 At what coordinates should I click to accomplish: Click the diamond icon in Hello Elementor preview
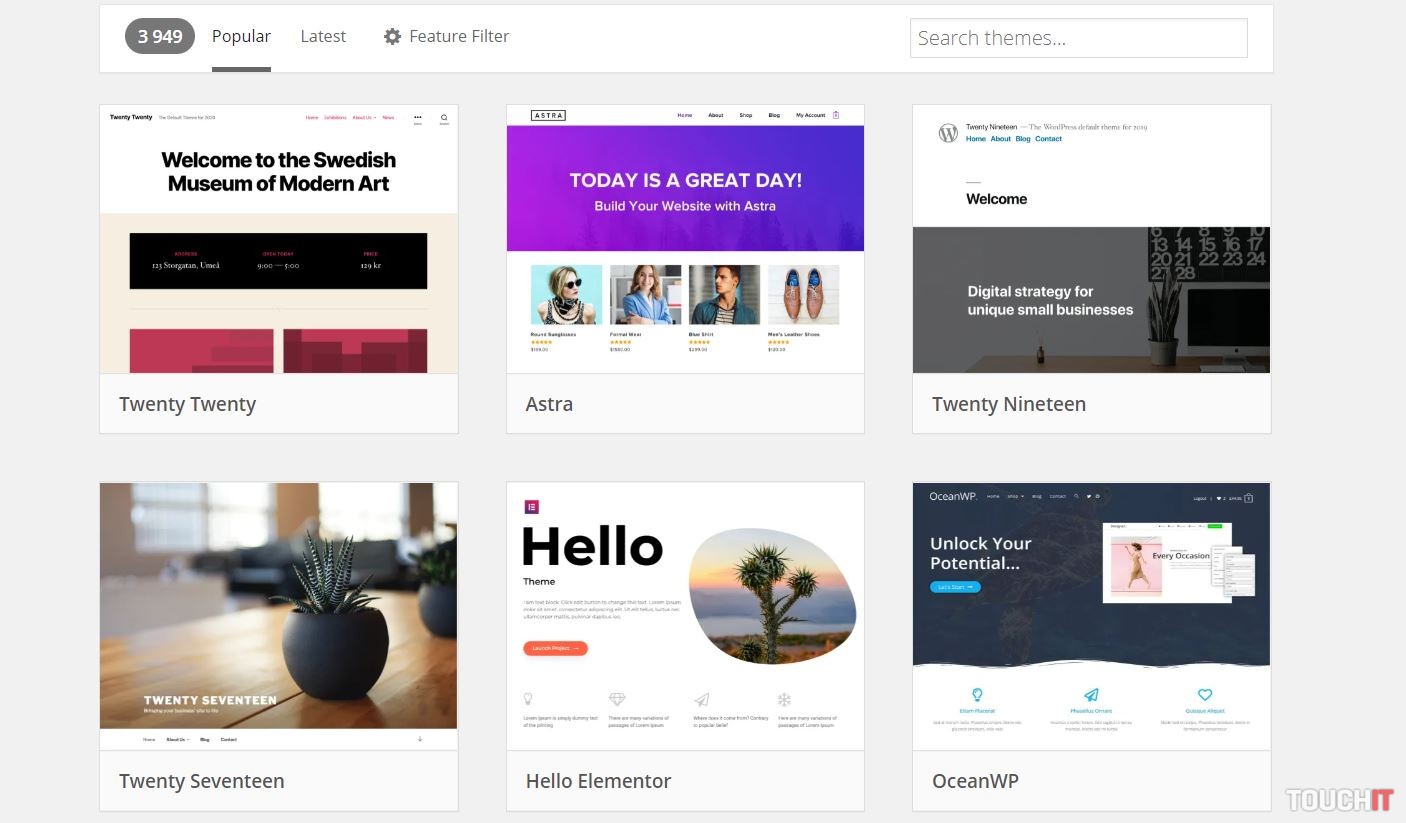617,699
